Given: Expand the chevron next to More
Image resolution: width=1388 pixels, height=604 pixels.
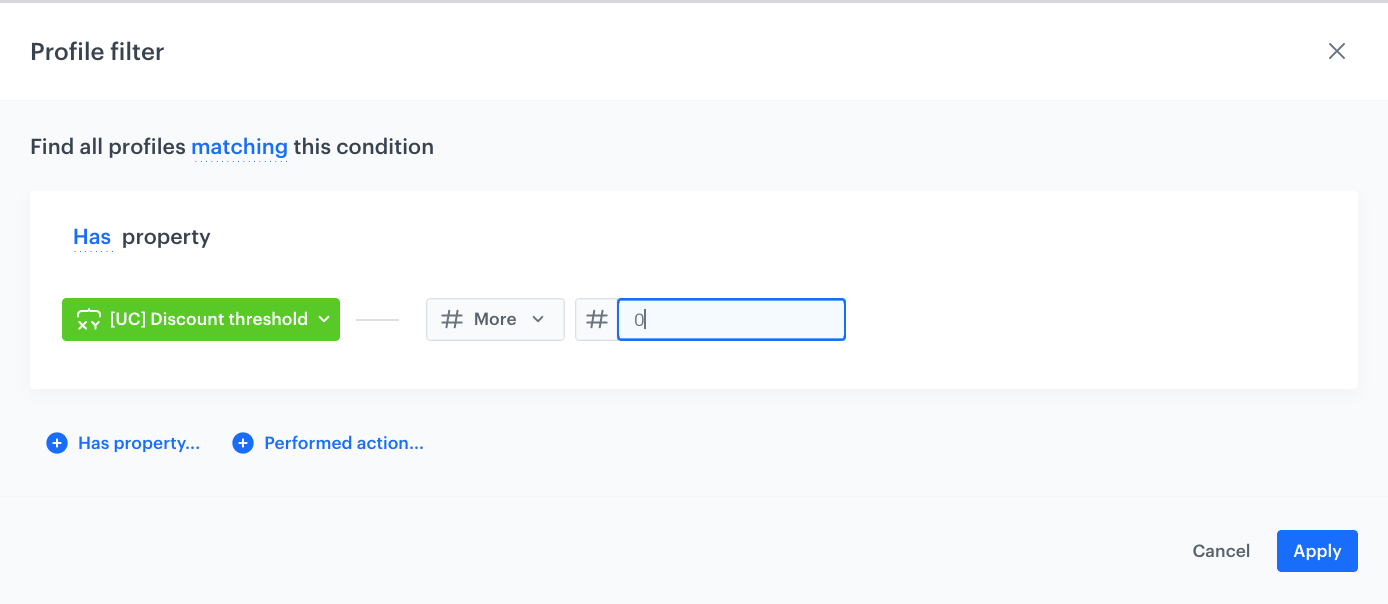Looking at the screenshot, I should (x=538, y=320).
